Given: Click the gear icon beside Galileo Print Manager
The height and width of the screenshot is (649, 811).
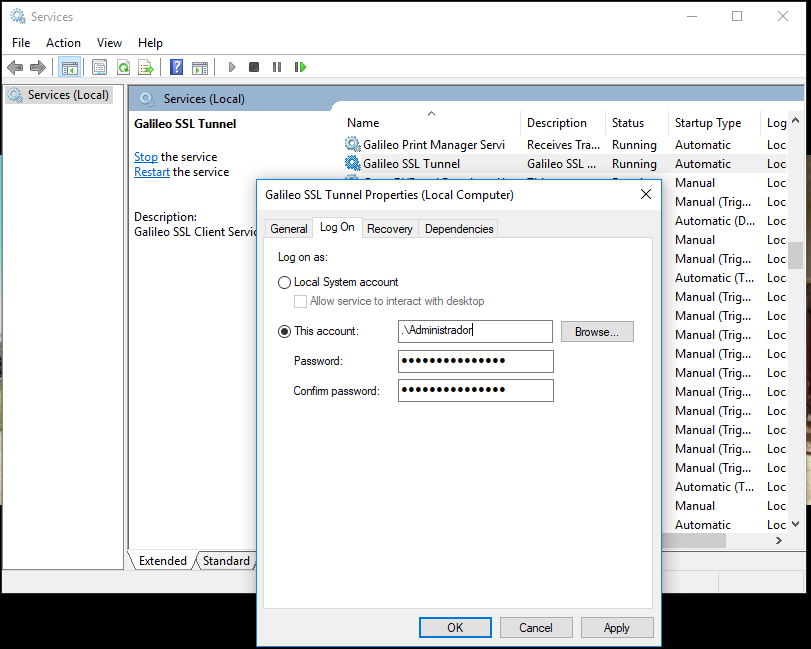Looking at the screenshot, I should tap(353, 144).
